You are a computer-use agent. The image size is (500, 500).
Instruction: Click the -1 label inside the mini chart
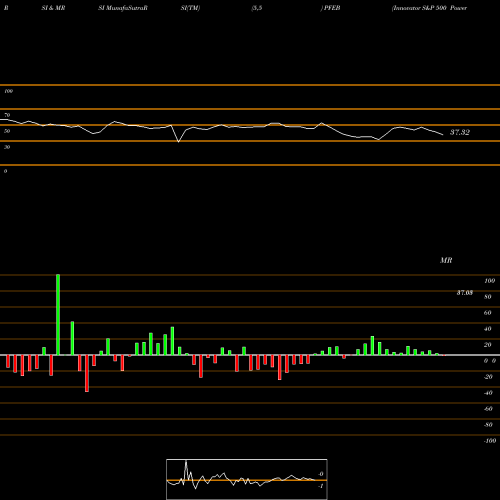(320, 486)
